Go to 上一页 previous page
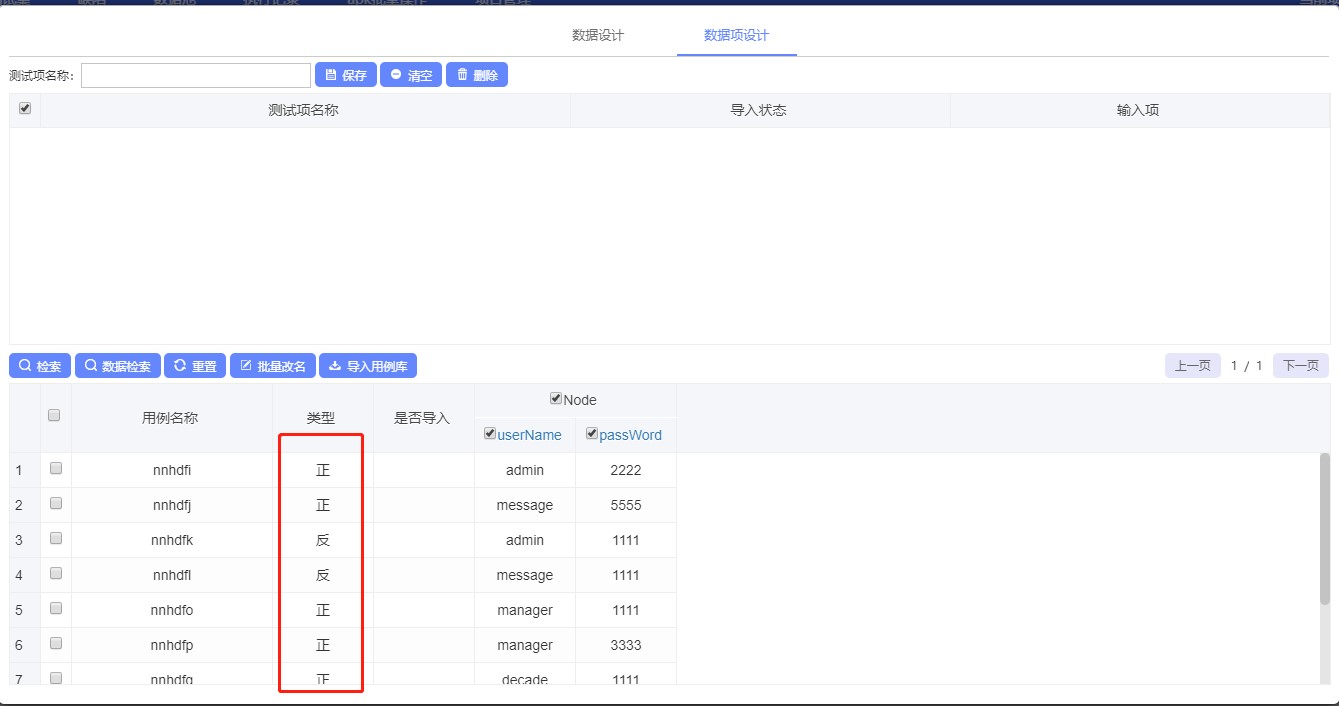The height and width of the screenshot is (706, 1339). click(1192, 366)
